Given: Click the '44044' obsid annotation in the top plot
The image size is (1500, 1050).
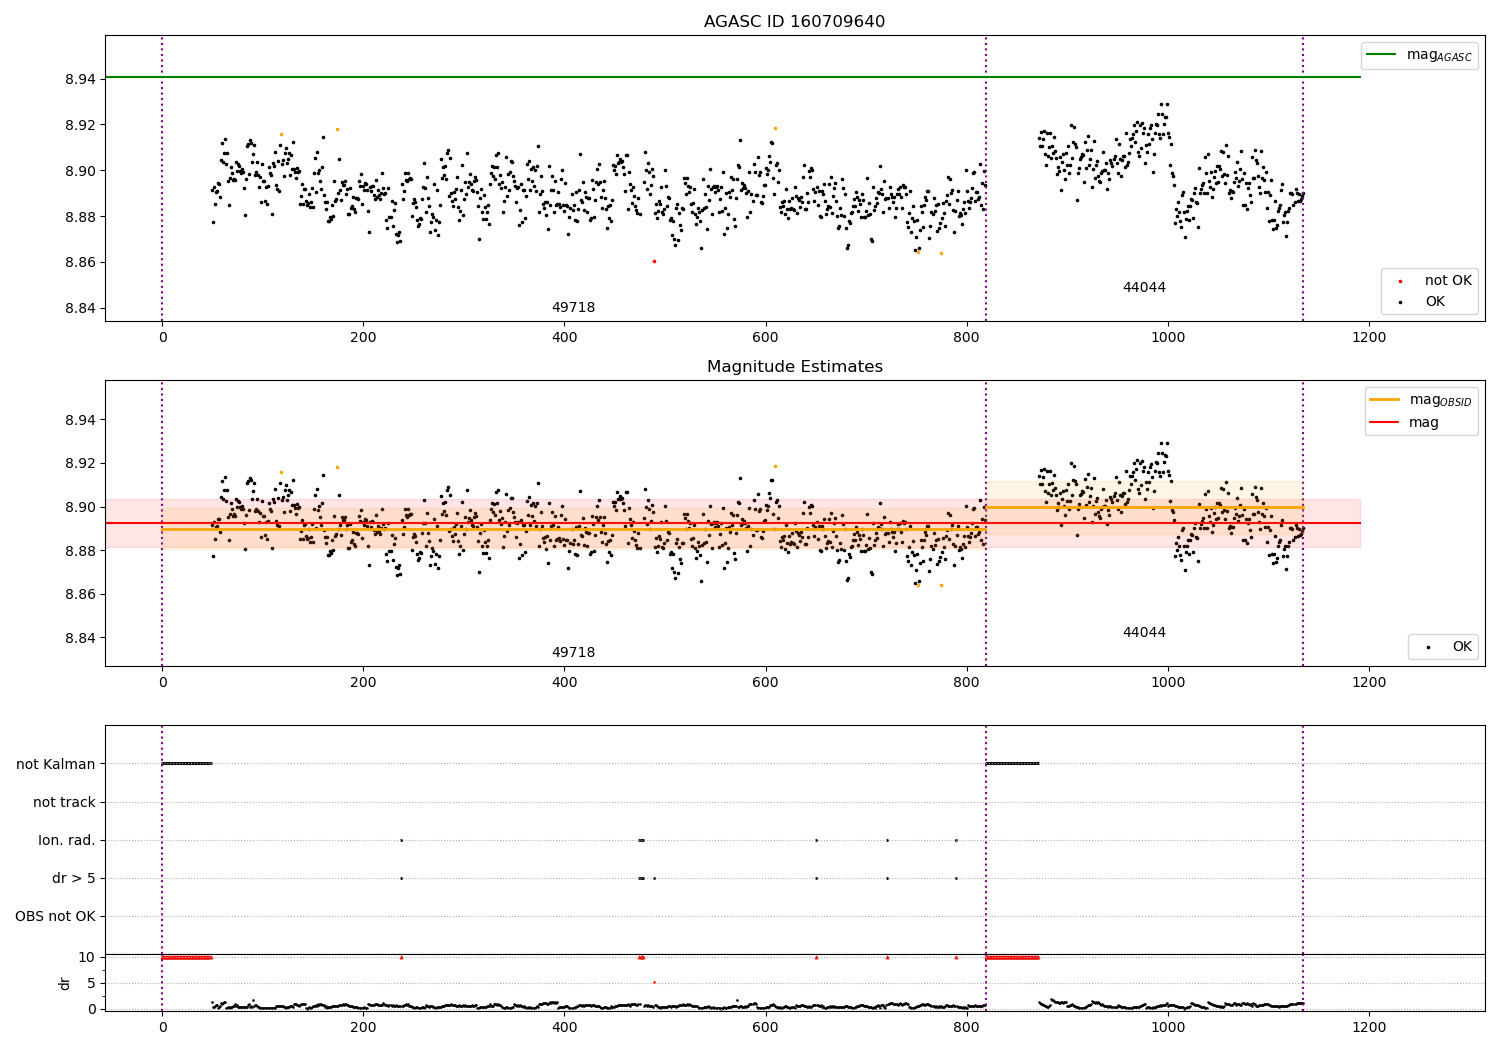Looking at the screenshot, I should (x=1144, y=288).
